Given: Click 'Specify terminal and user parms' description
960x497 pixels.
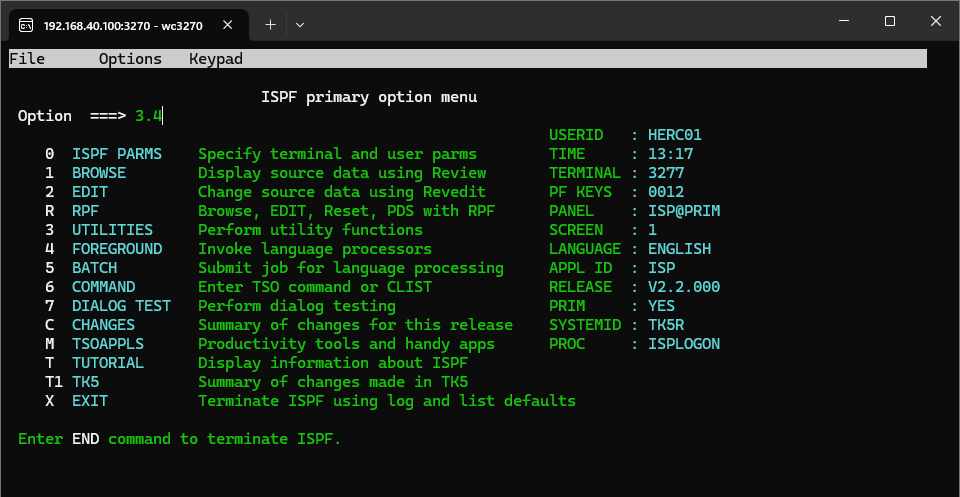Looking at the screenshot, I should click(x=337, y=154).
